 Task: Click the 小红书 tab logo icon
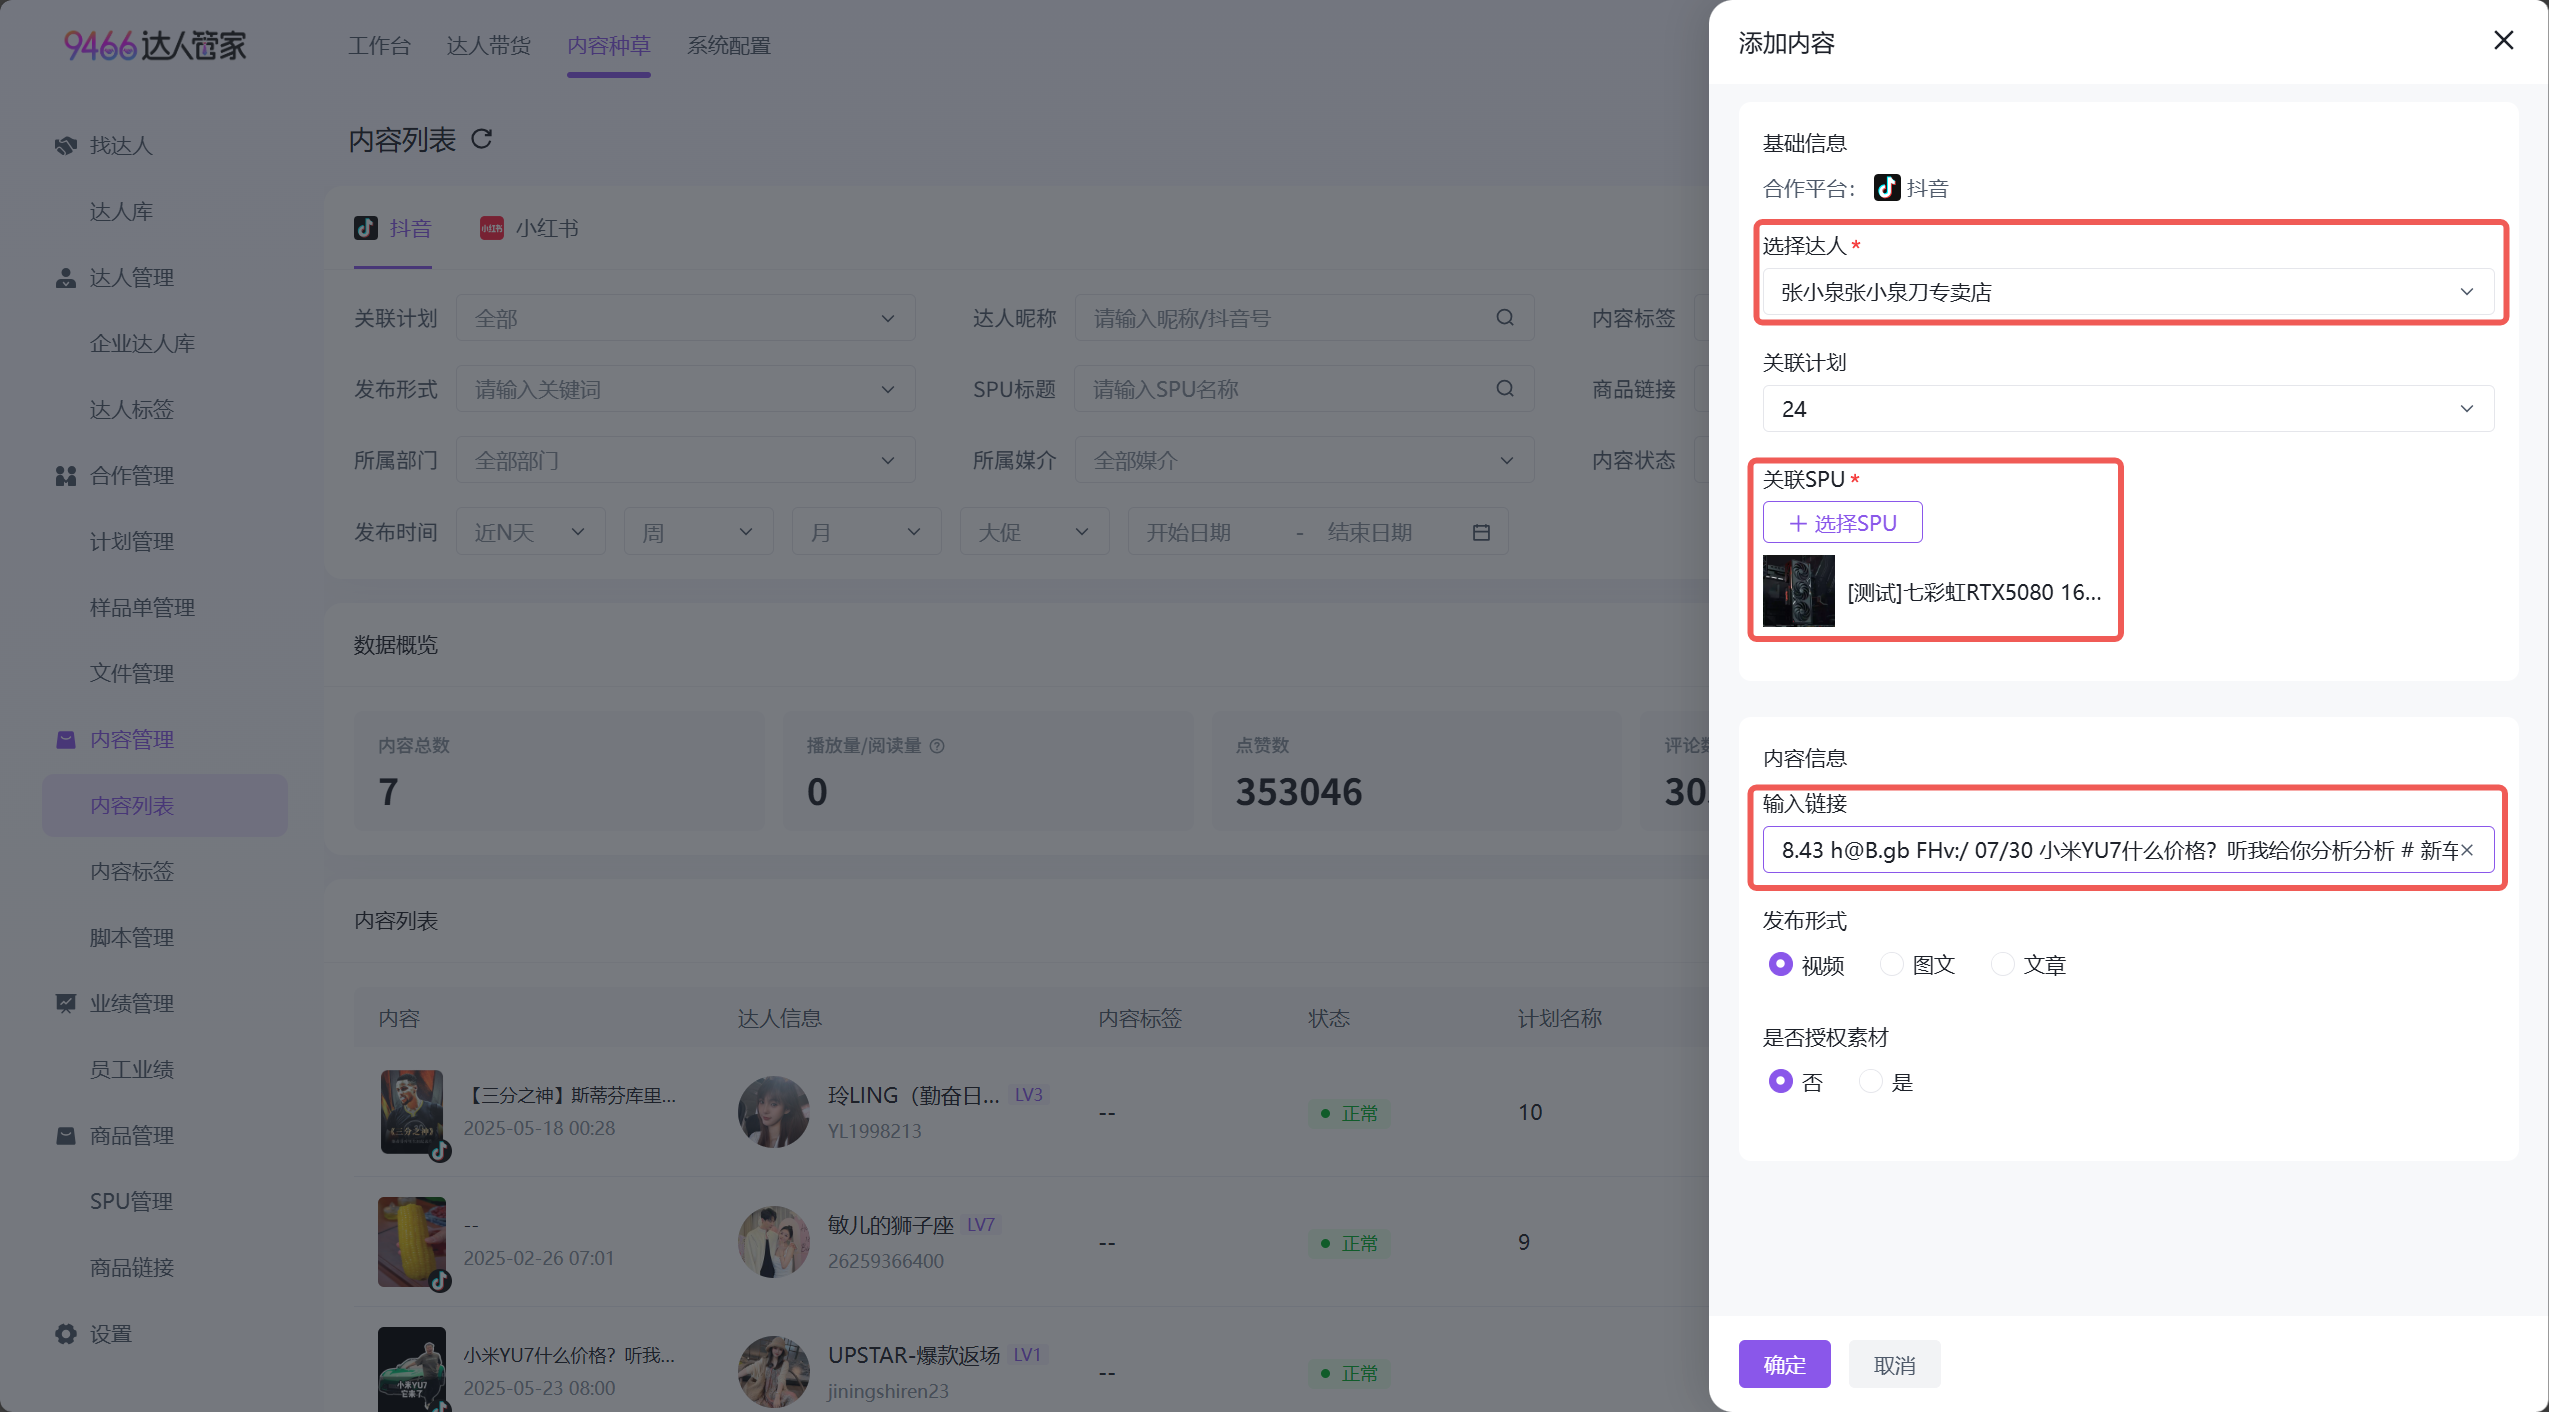(x=492, y=228)
